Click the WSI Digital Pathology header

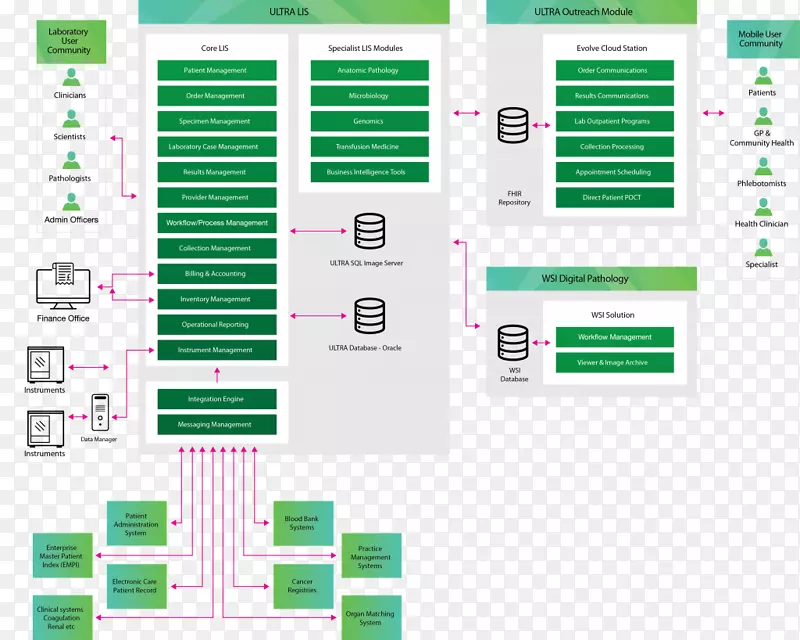(591, 279)
